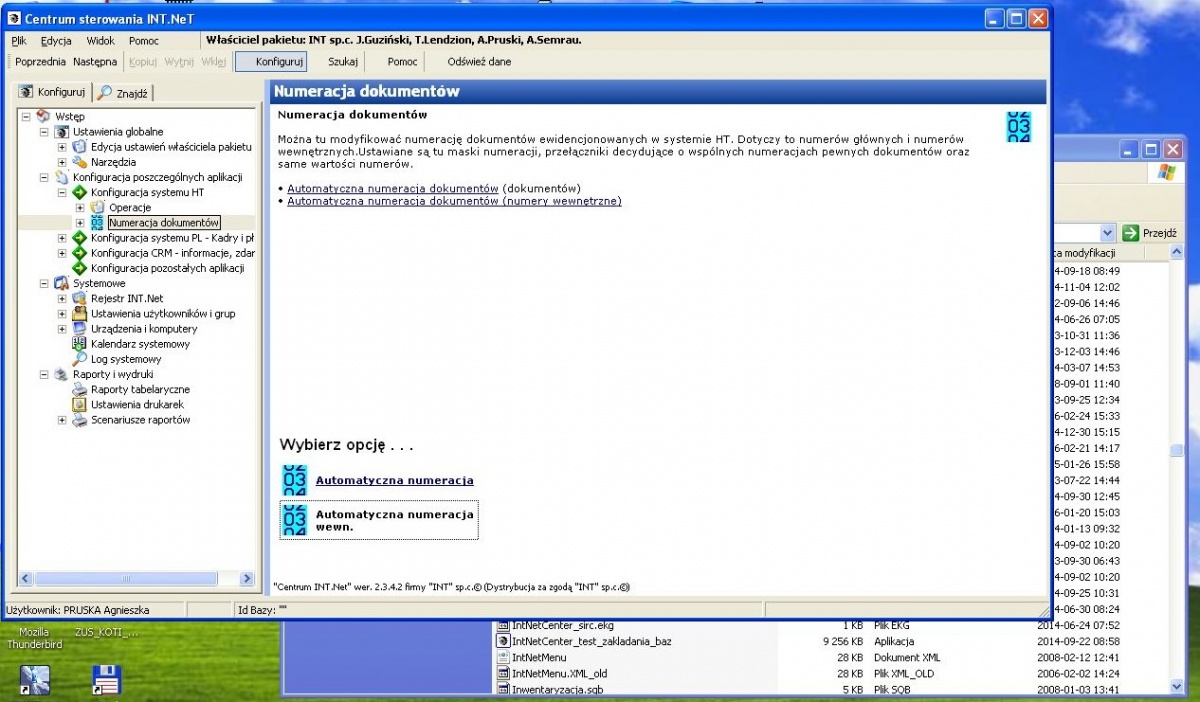Click the floppy disk desktop shortcut

106,679
